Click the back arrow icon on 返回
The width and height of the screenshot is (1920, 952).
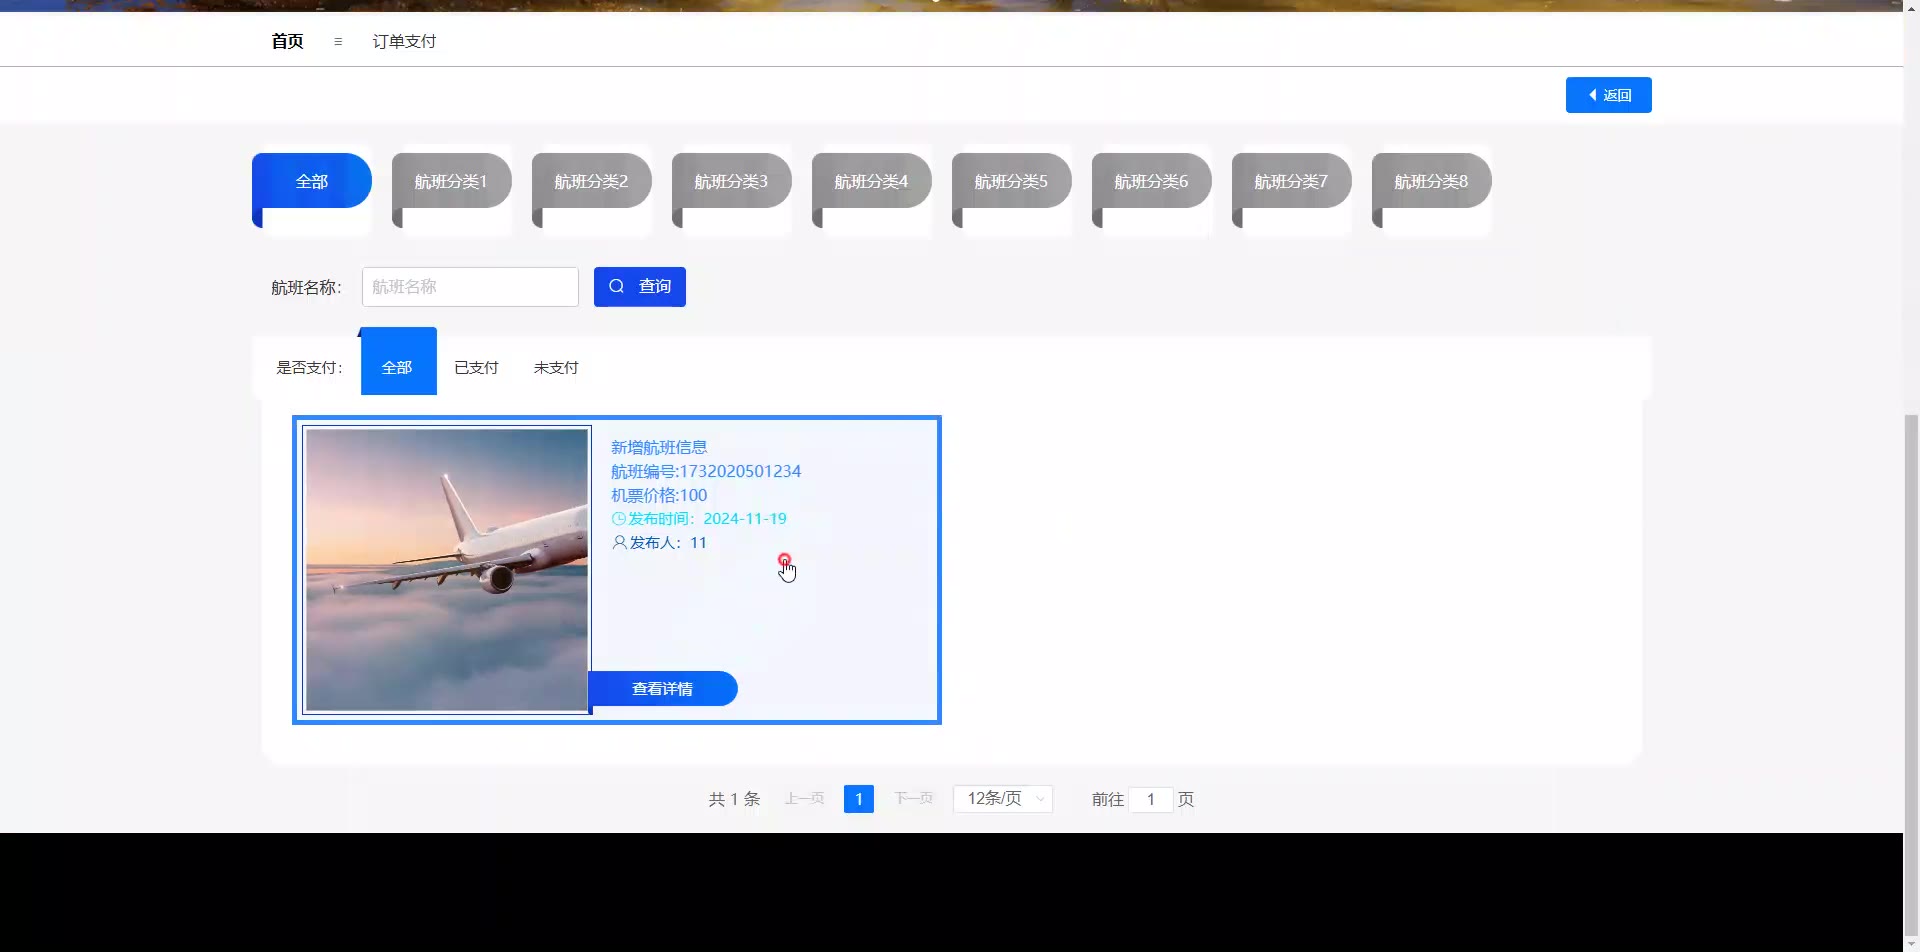click(x=1593, y=95)
